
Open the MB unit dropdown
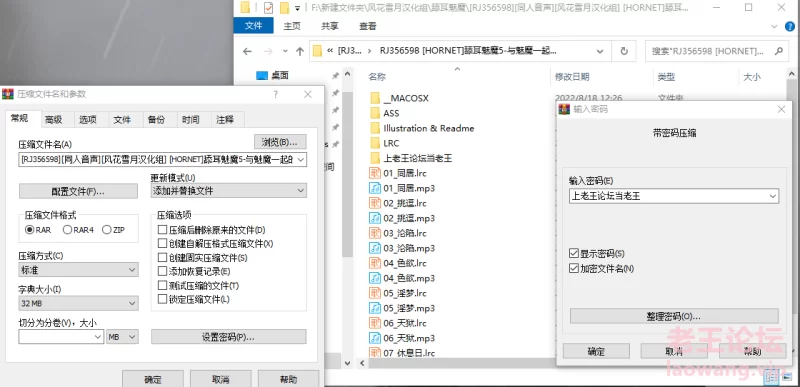pos(132,337)
